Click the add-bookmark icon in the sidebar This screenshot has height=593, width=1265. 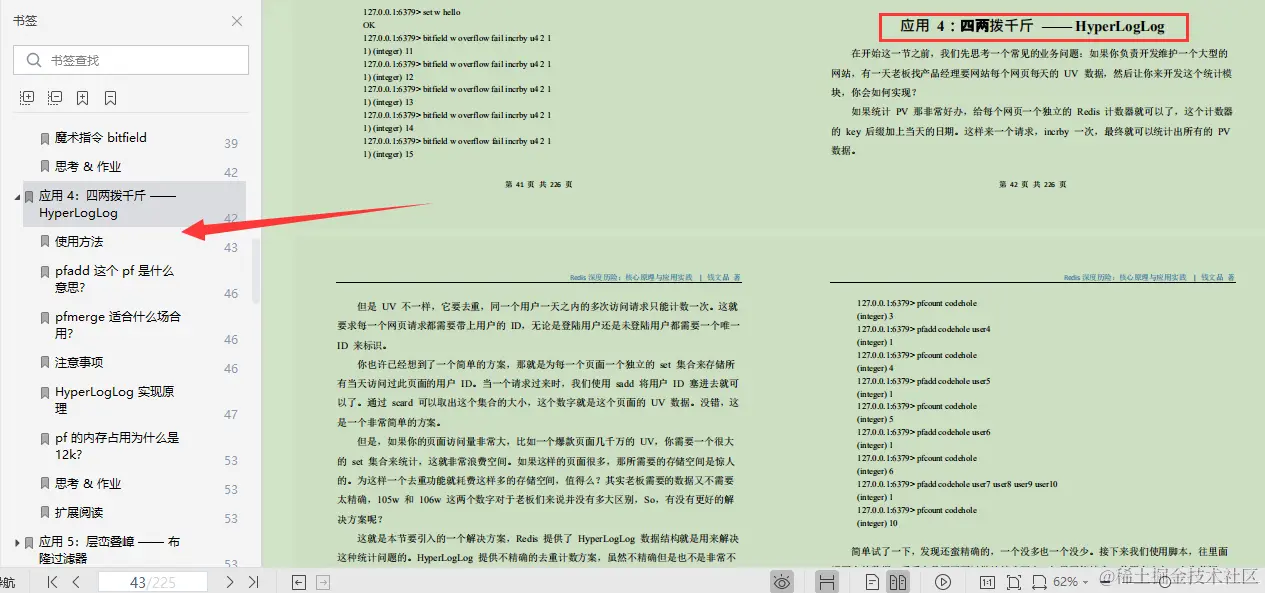click(x=82, y=97)
